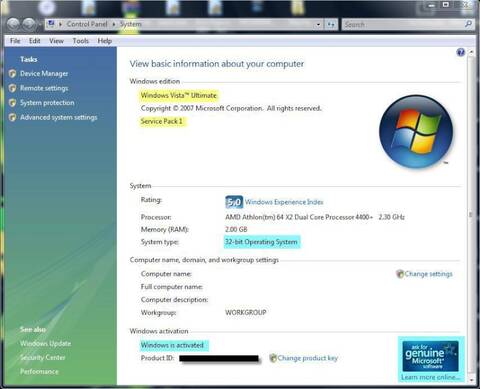Open Help via the blue question mark

click(460, 52)
